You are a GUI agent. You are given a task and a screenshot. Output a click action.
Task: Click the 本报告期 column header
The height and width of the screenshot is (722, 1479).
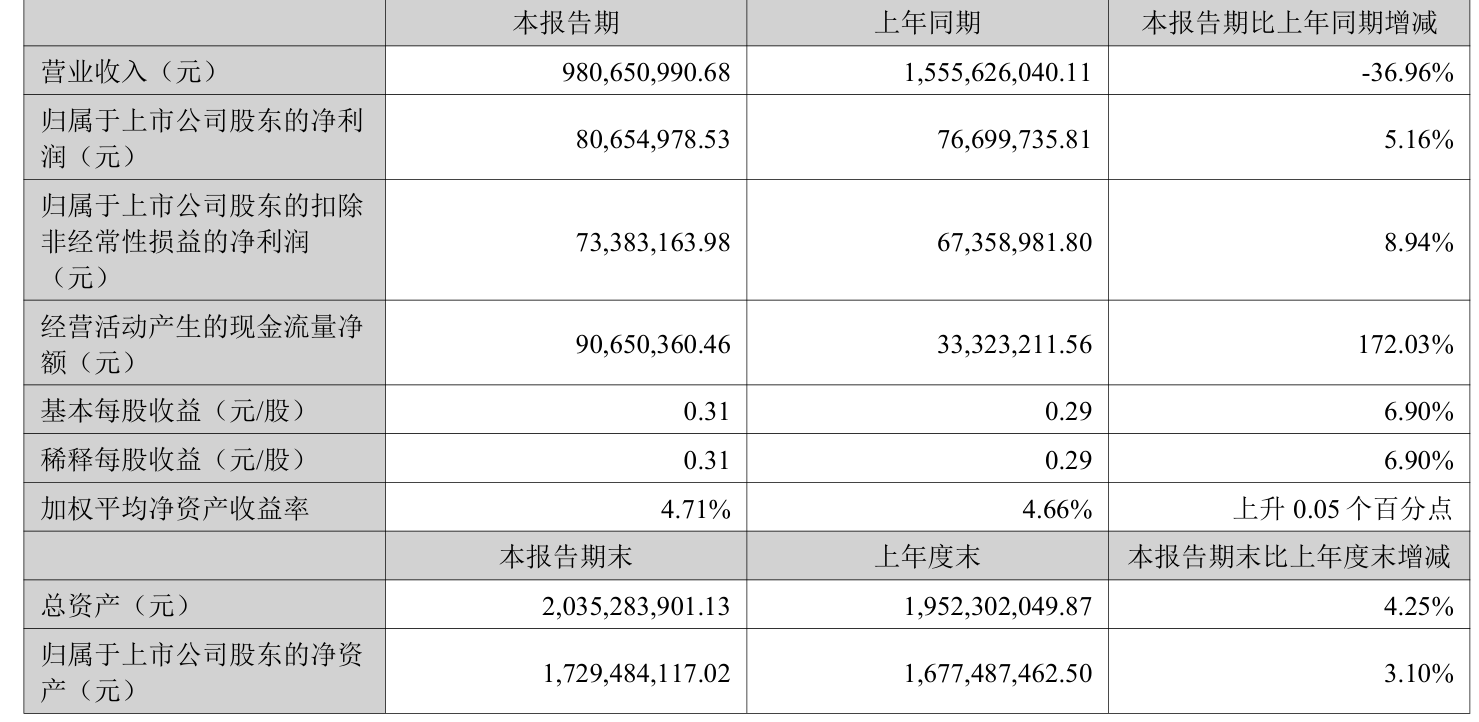click(565, 23)
